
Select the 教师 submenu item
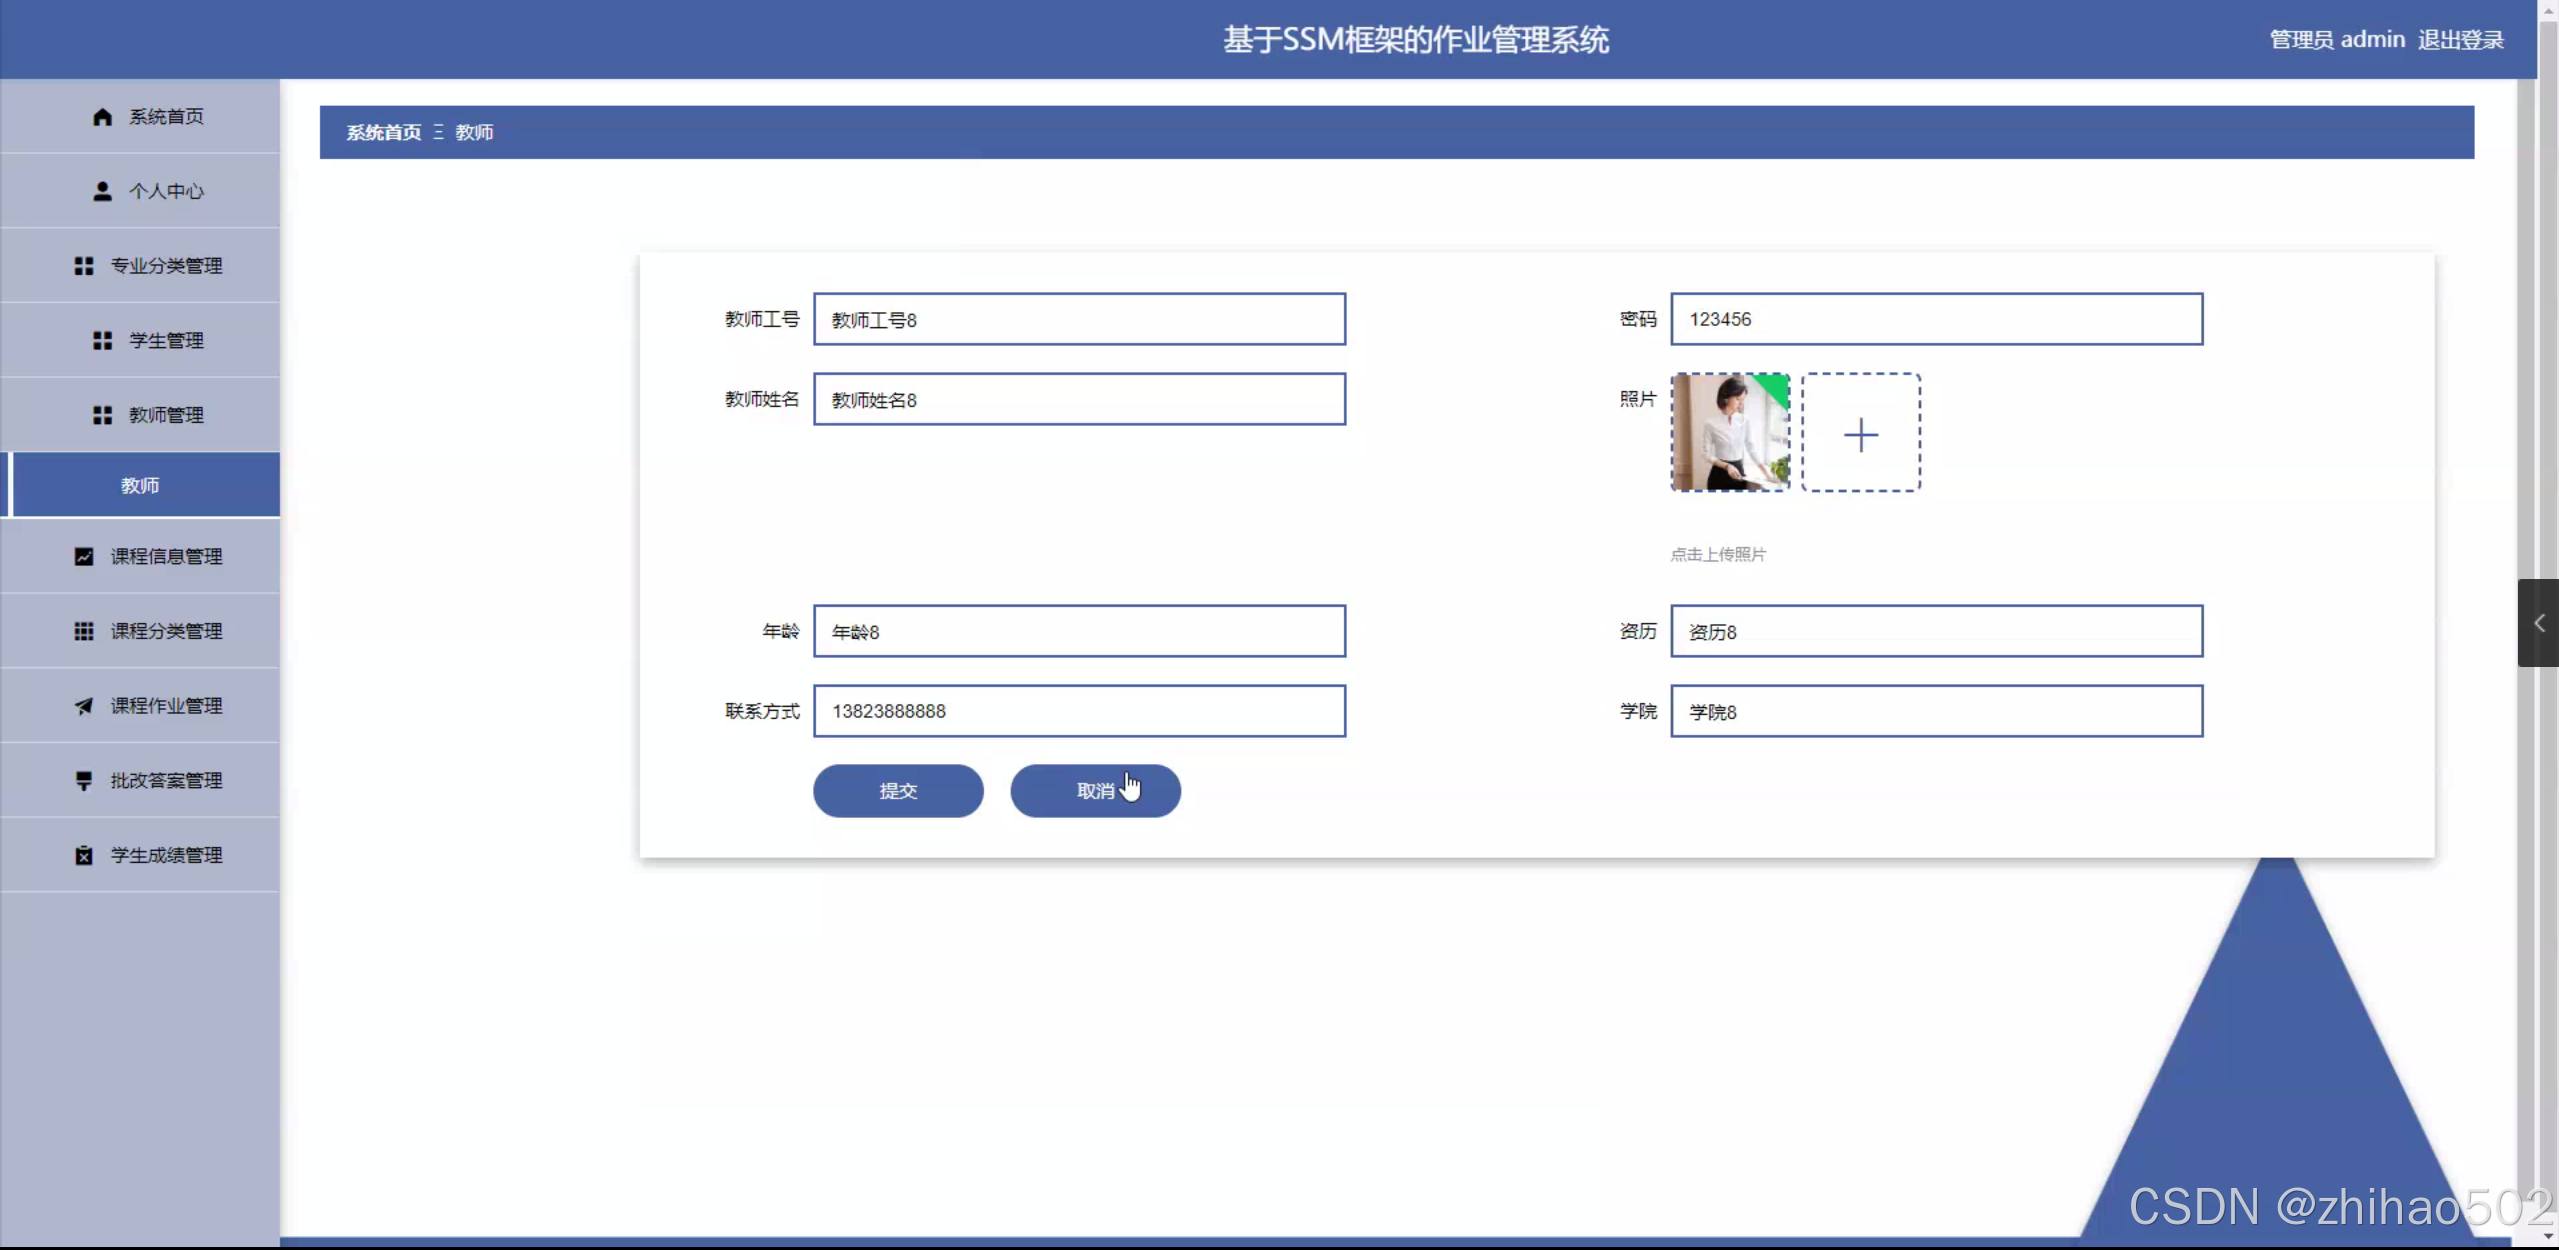[140, 485]
